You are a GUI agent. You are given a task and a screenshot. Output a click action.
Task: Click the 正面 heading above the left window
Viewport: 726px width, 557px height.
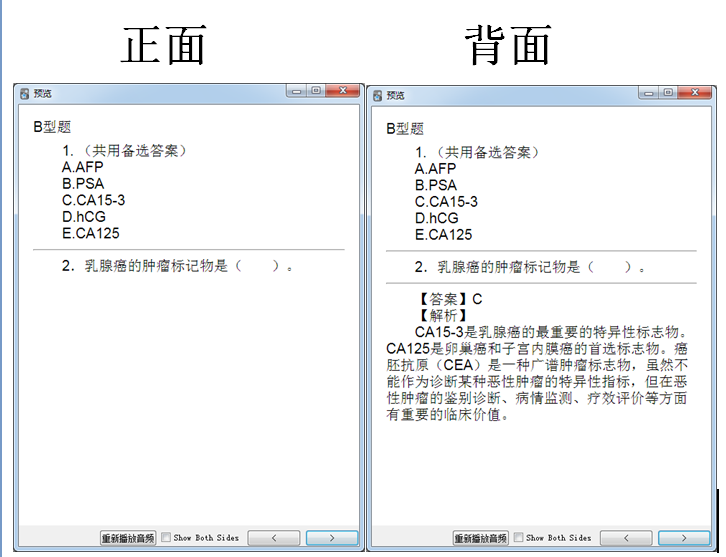click(164, 45)
